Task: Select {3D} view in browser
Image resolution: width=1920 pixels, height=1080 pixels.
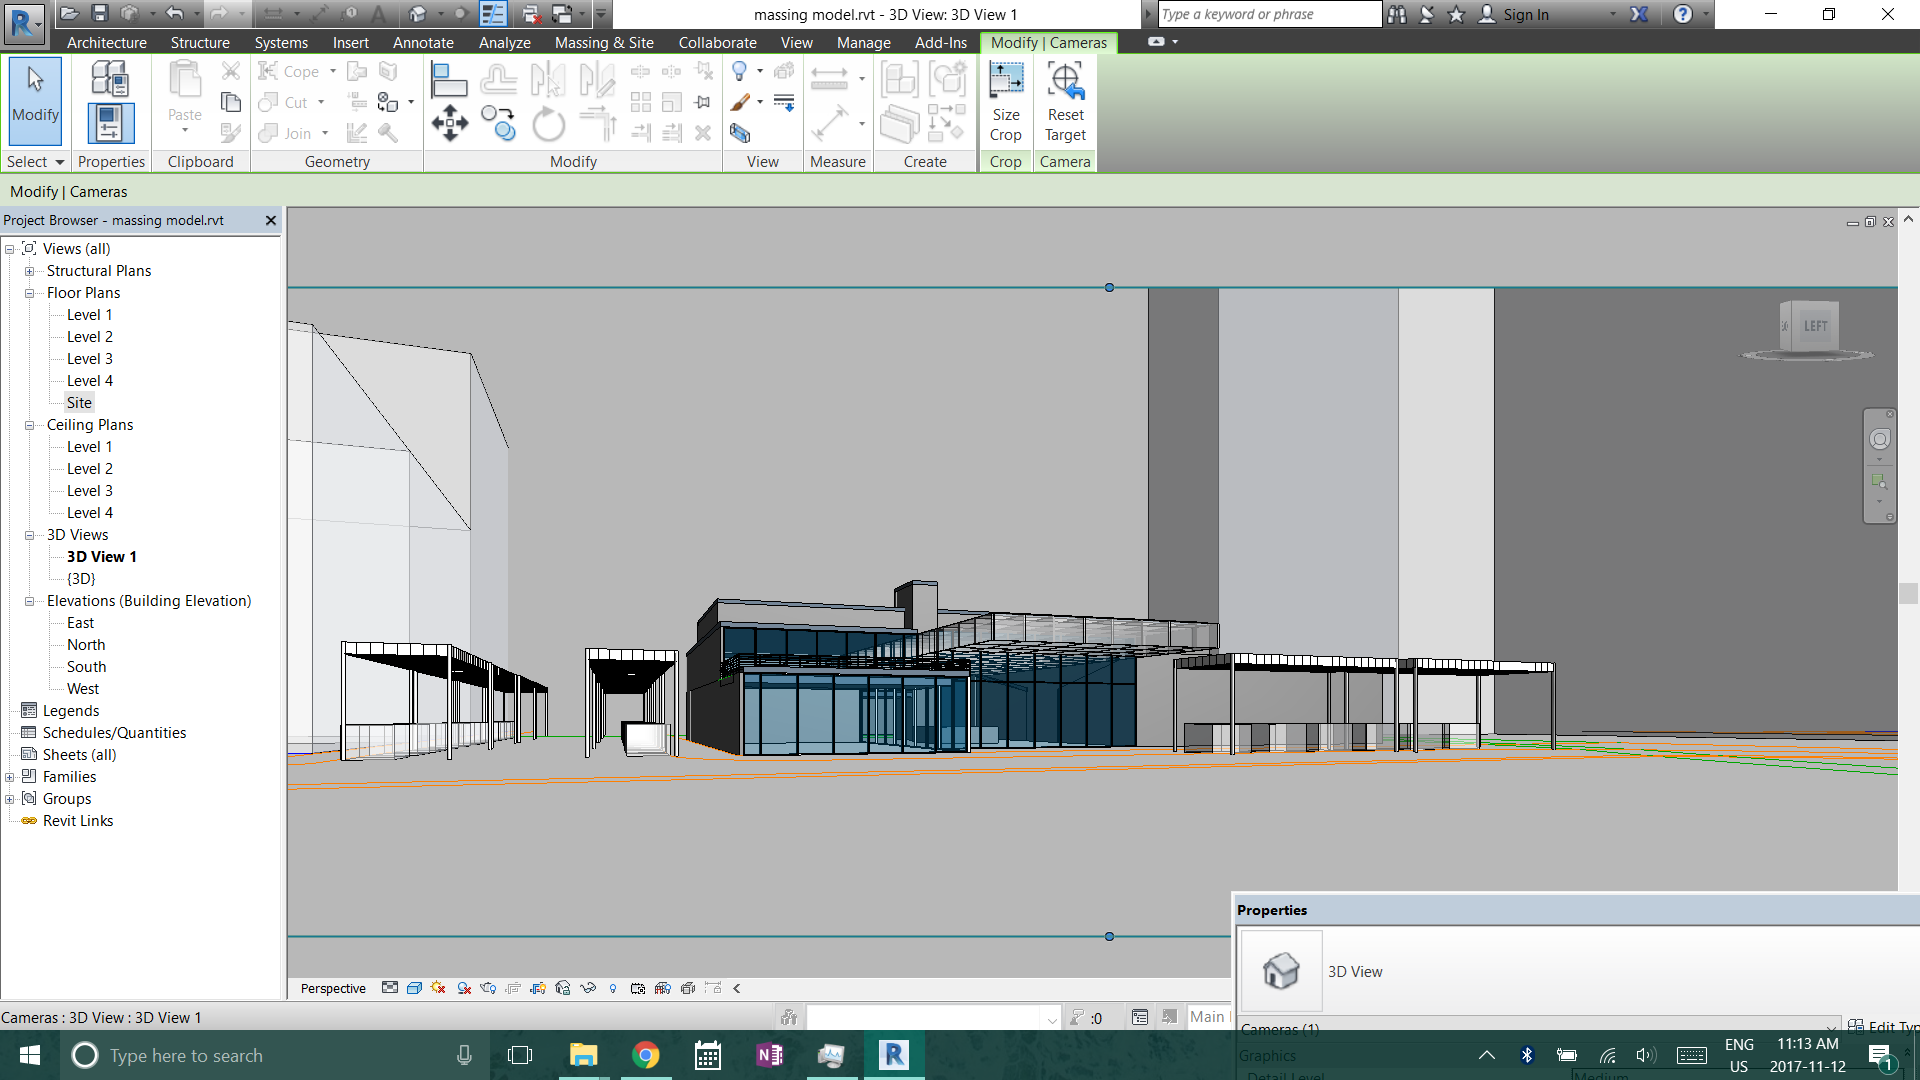Action: tap(81, 579)
